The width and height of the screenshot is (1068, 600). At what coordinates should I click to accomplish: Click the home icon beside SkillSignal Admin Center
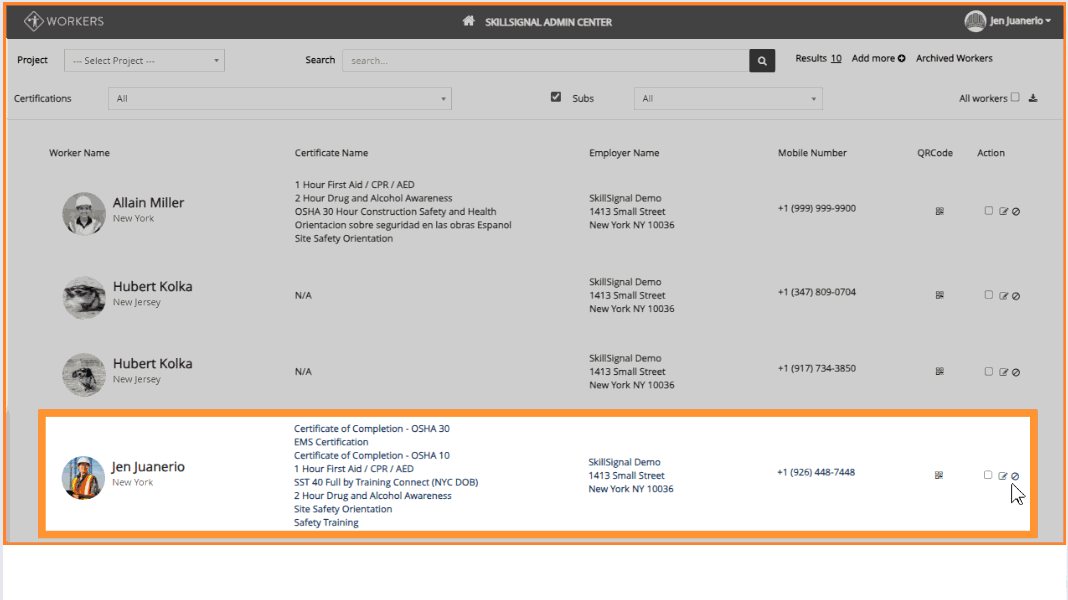pos(469,21)
